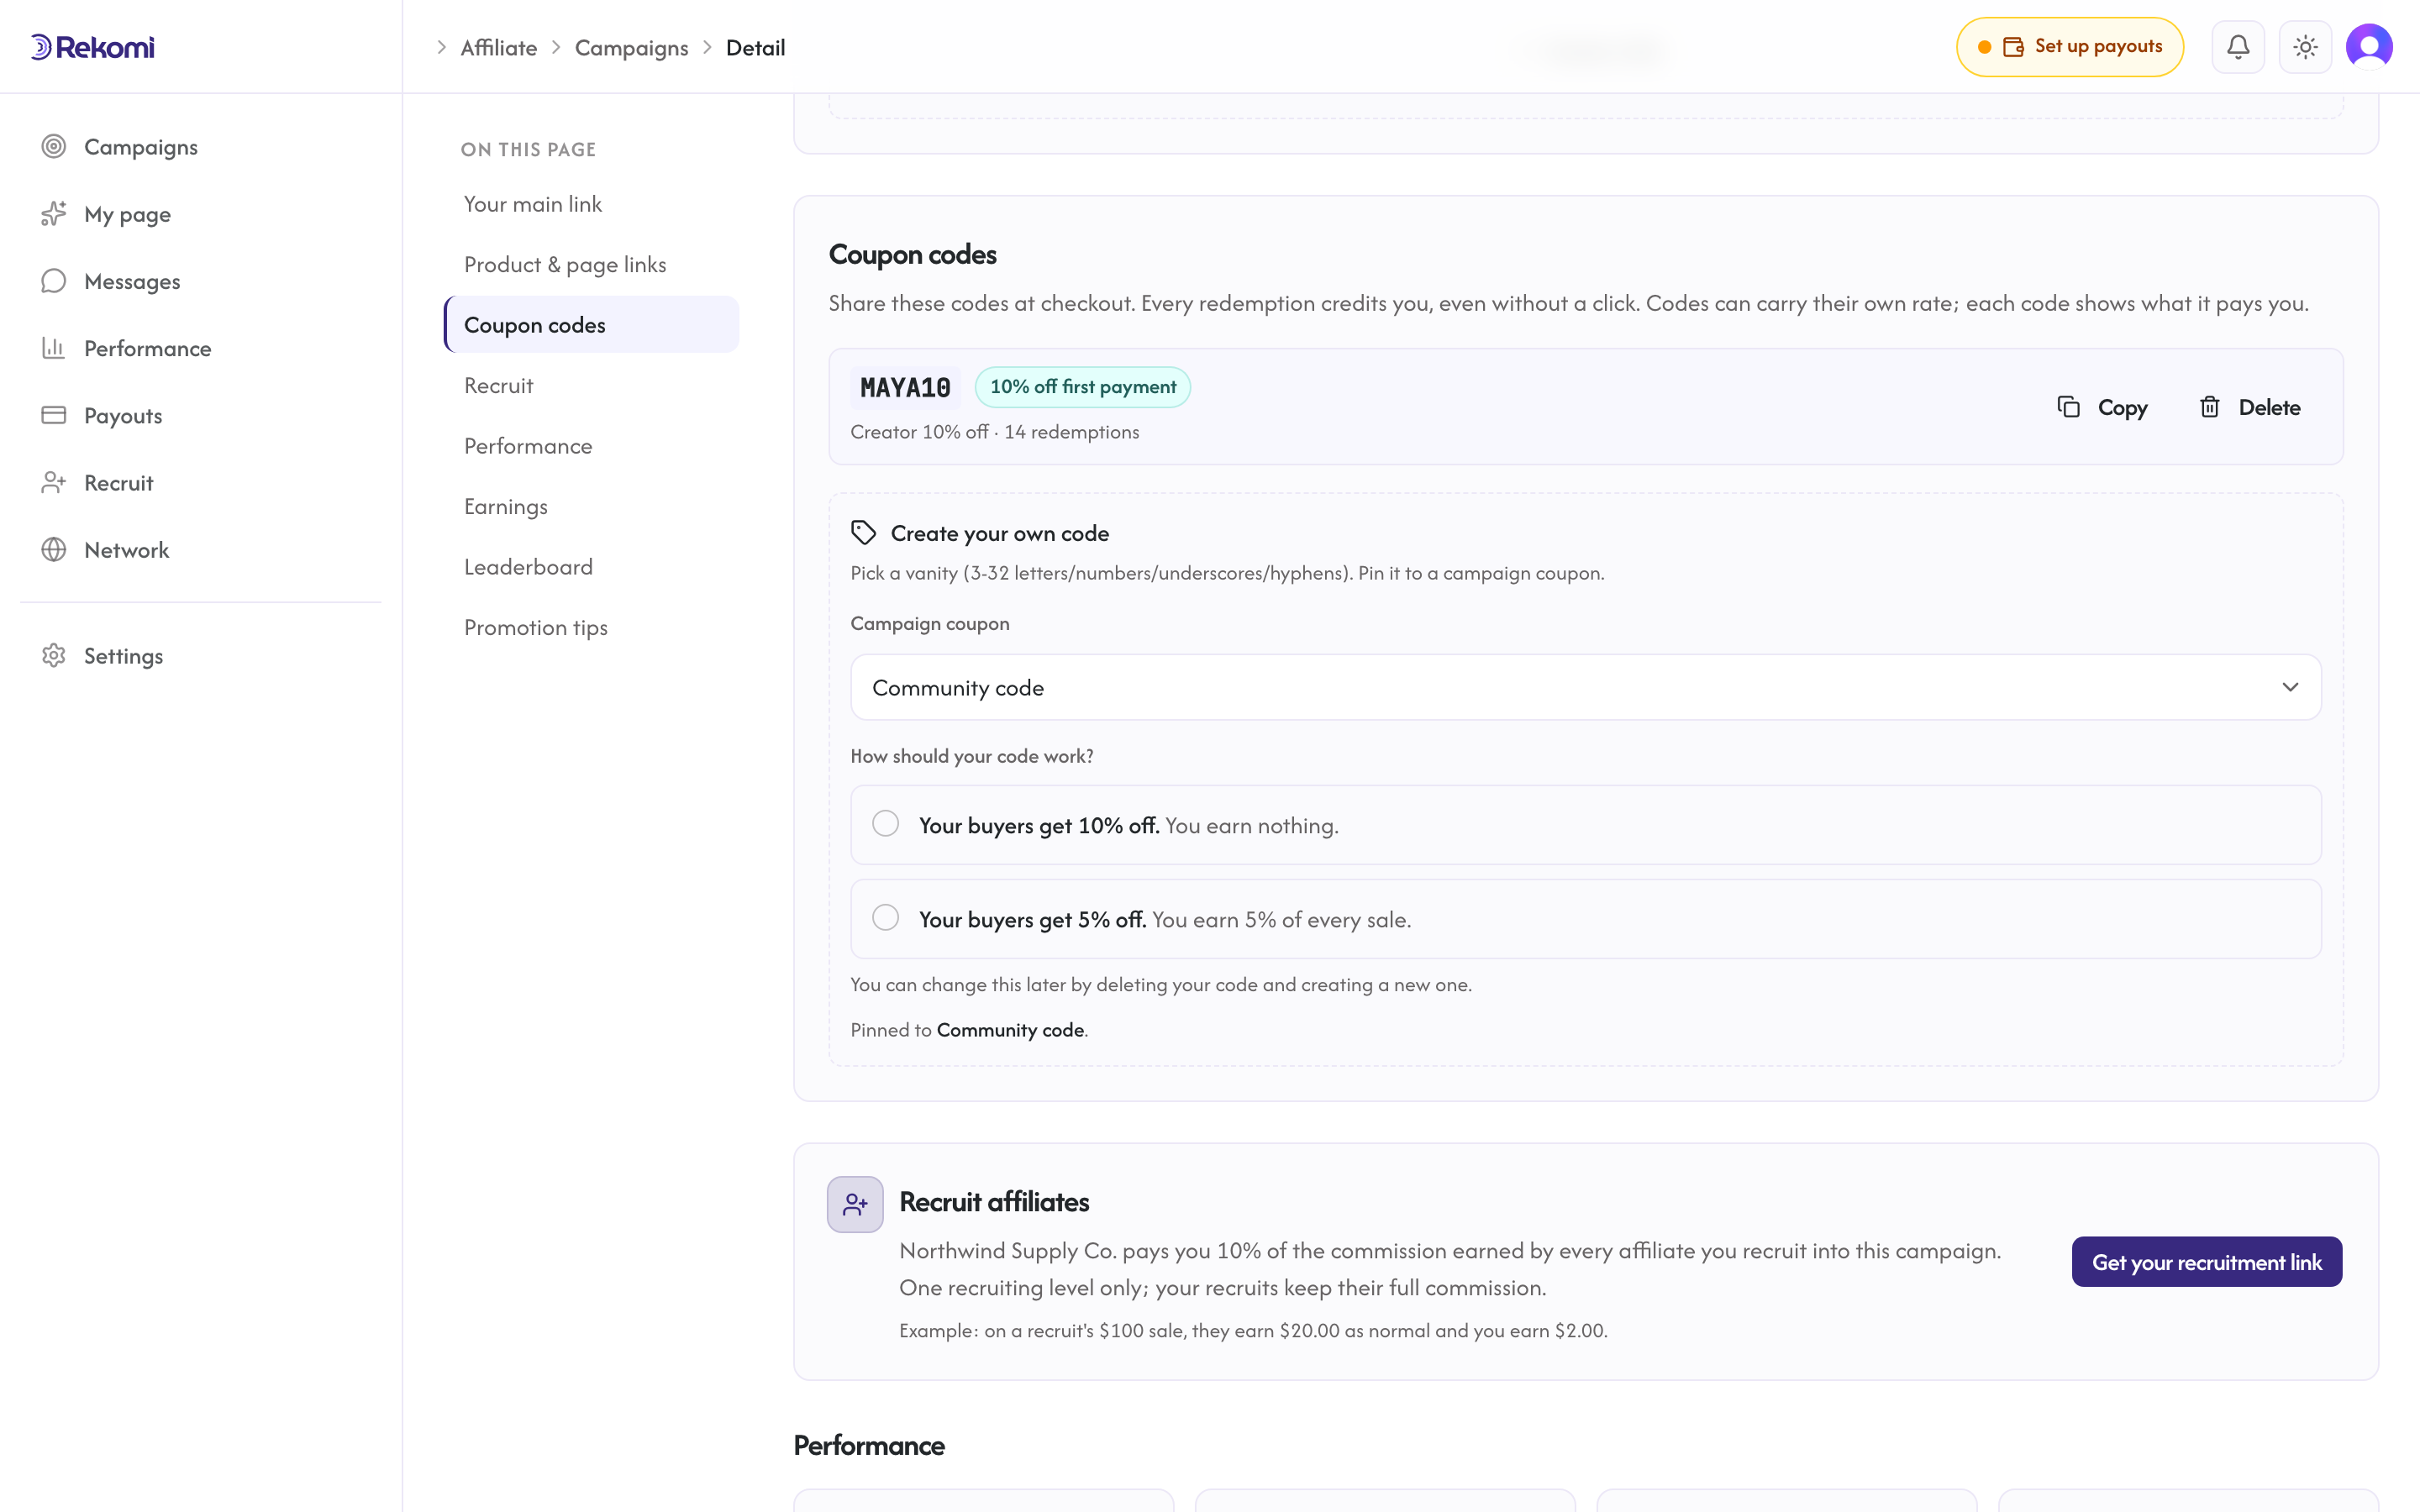Click the Campaigns breadcrumb
The height and width of the screenshot is (1512, 2420).
(x=631, y=48)
